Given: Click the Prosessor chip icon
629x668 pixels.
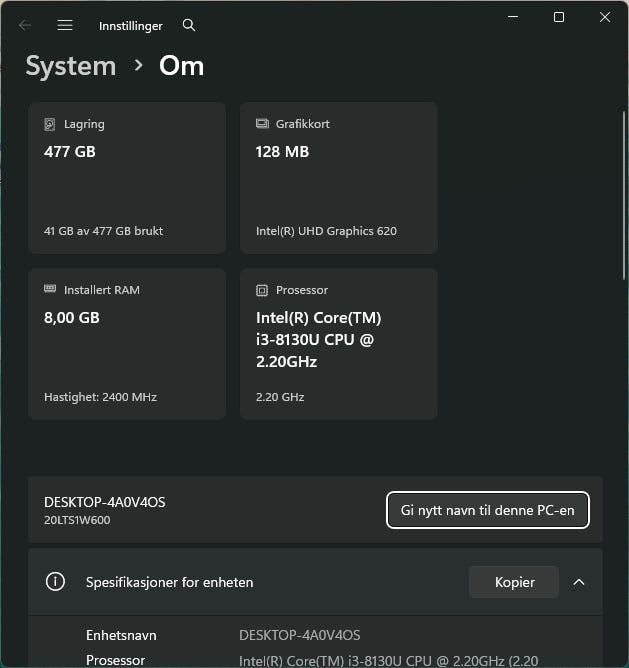Looking at the screenshot, I should coord(262,290).
